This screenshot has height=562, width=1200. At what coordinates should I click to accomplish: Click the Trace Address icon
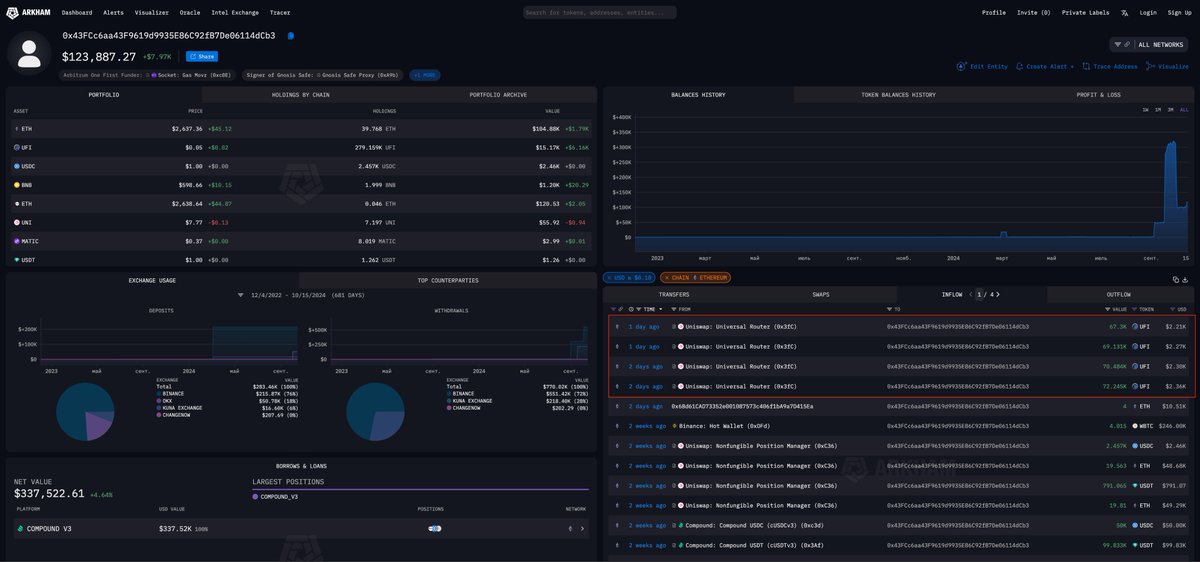[1086, 66]
